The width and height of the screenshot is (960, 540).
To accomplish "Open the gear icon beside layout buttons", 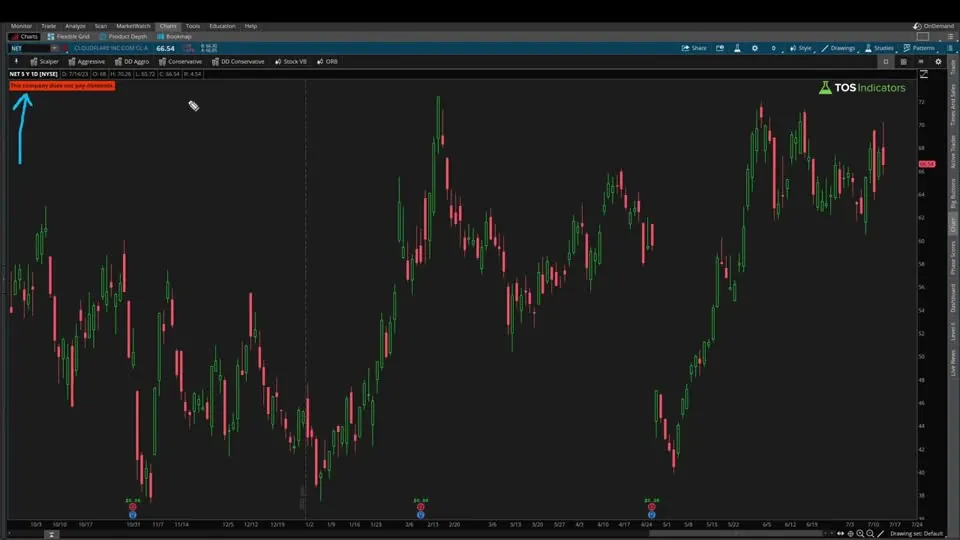I will [938, 62].
